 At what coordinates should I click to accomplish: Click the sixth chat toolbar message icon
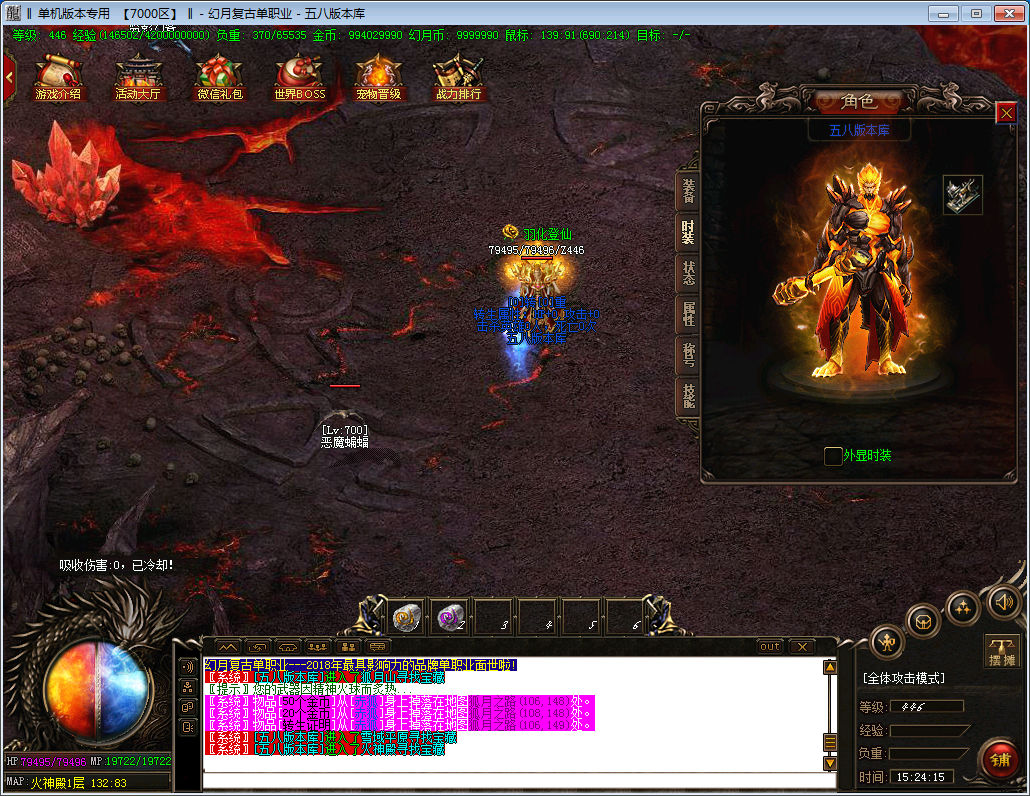(378, 647)
